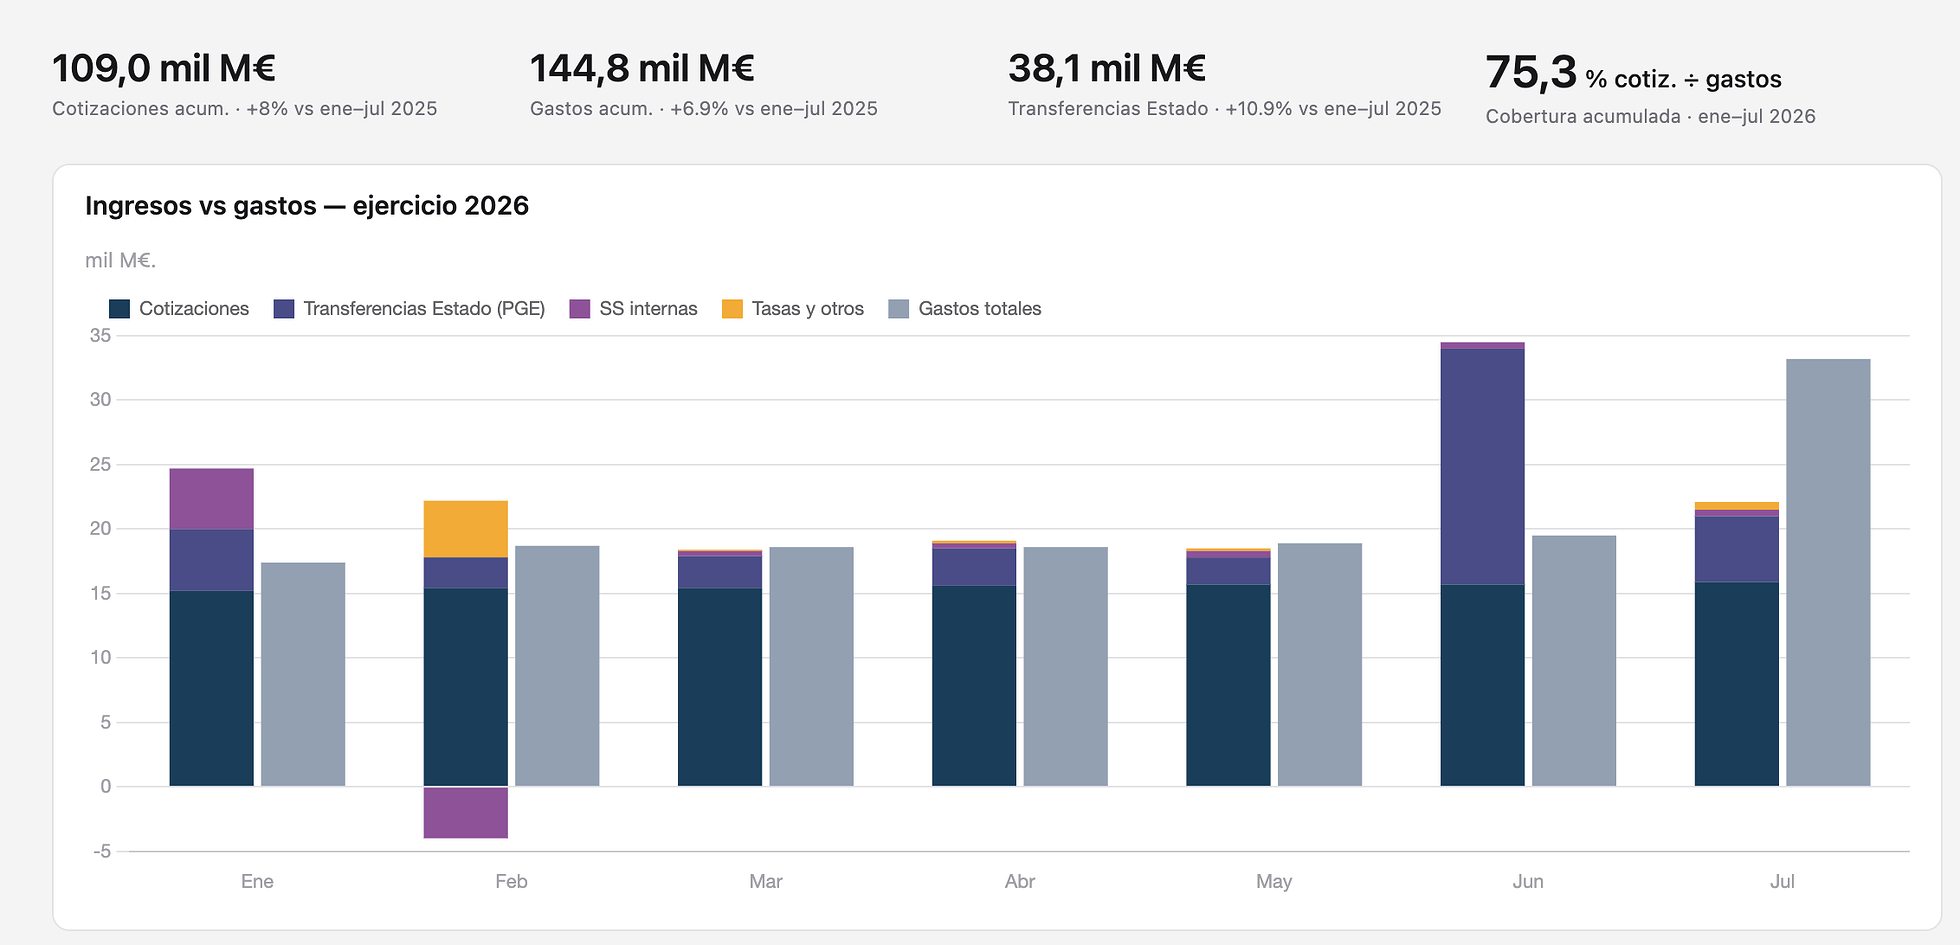
Task: Hide the Cotizaciones series via legend label
Action: [194, 309]
